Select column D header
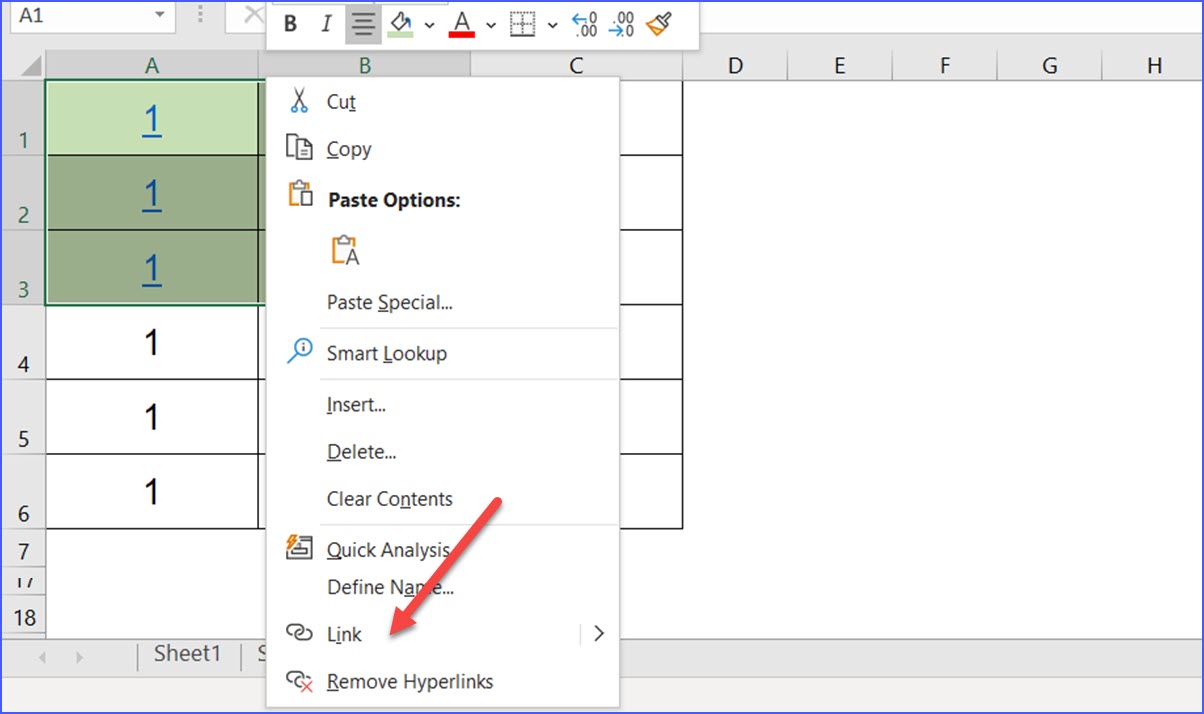This screenshot has height=714, width=1204. 735,65
